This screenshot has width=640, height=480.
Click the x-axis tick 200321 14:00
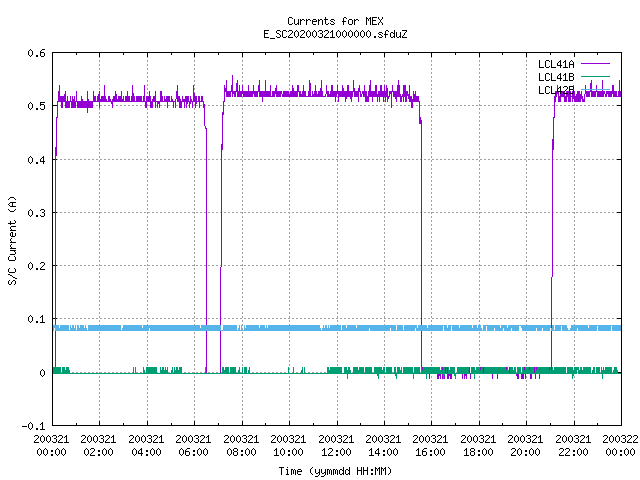tap(383, 446)
